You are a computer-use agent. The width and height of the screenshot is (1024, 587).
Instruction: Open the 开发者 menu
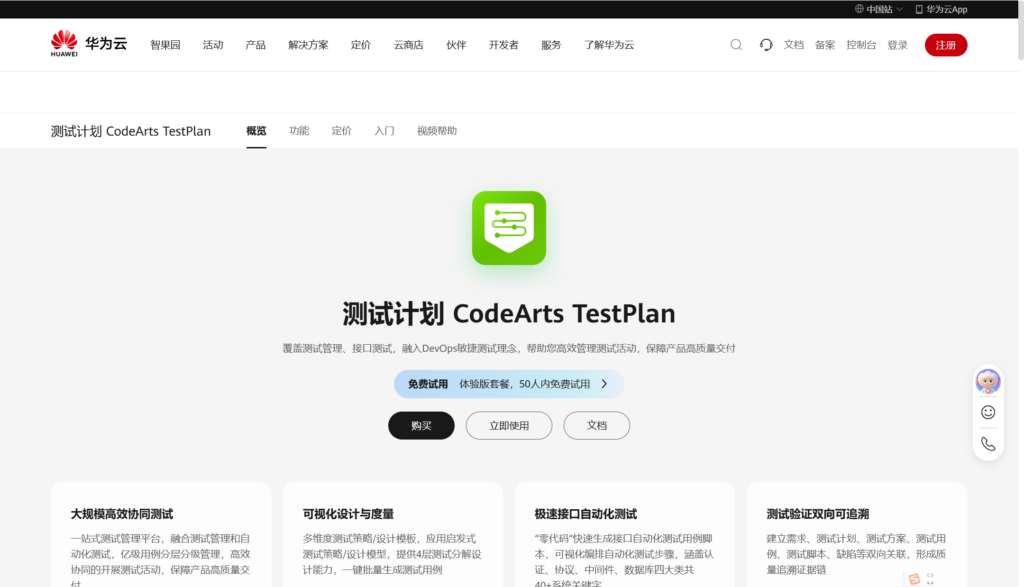click(x=504, y=45)
